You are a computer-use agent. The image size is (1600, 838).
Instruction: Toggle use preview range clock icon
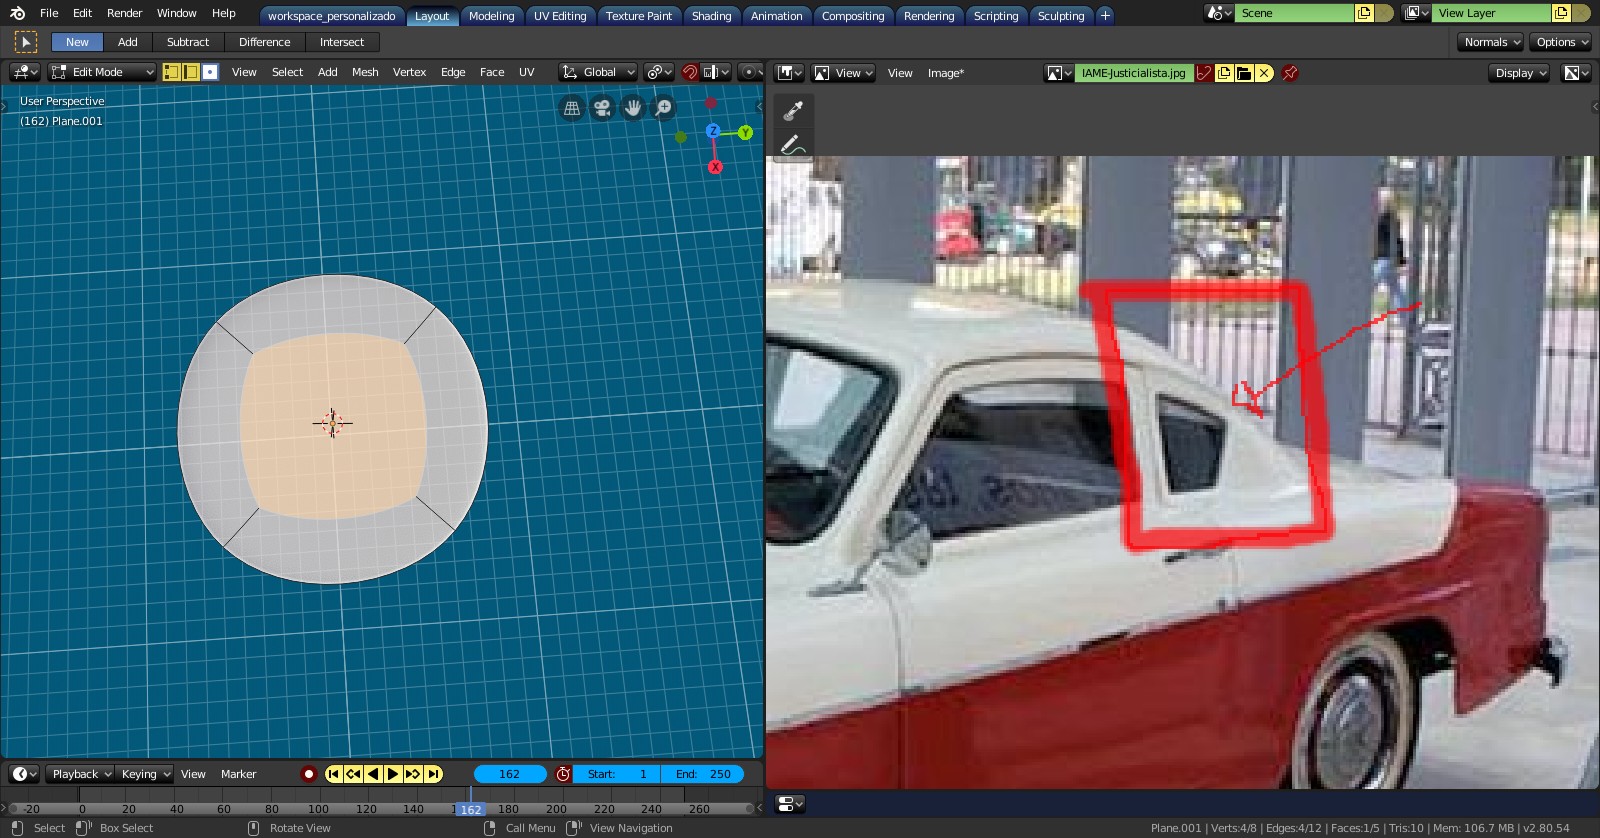tap(563, 774)
